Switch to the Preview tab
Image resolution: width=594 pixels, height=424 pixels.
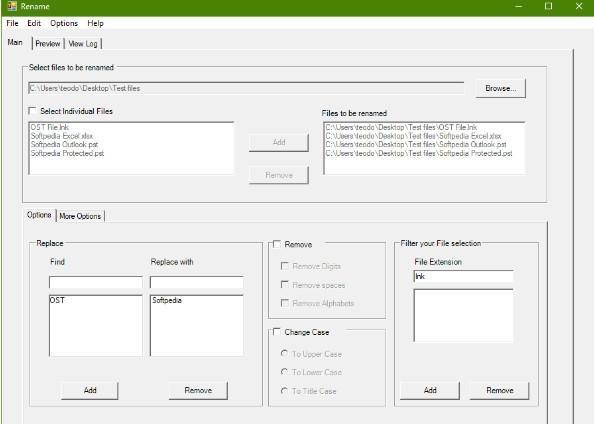coord(48,44)
